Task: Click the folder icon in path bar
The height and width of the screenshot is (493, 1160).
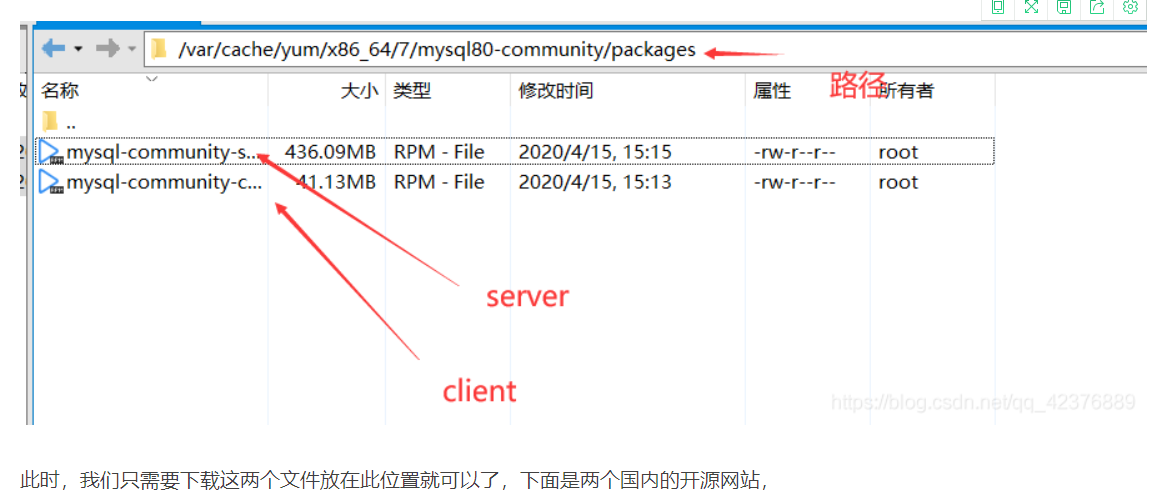Action: [x=158, y=50]
